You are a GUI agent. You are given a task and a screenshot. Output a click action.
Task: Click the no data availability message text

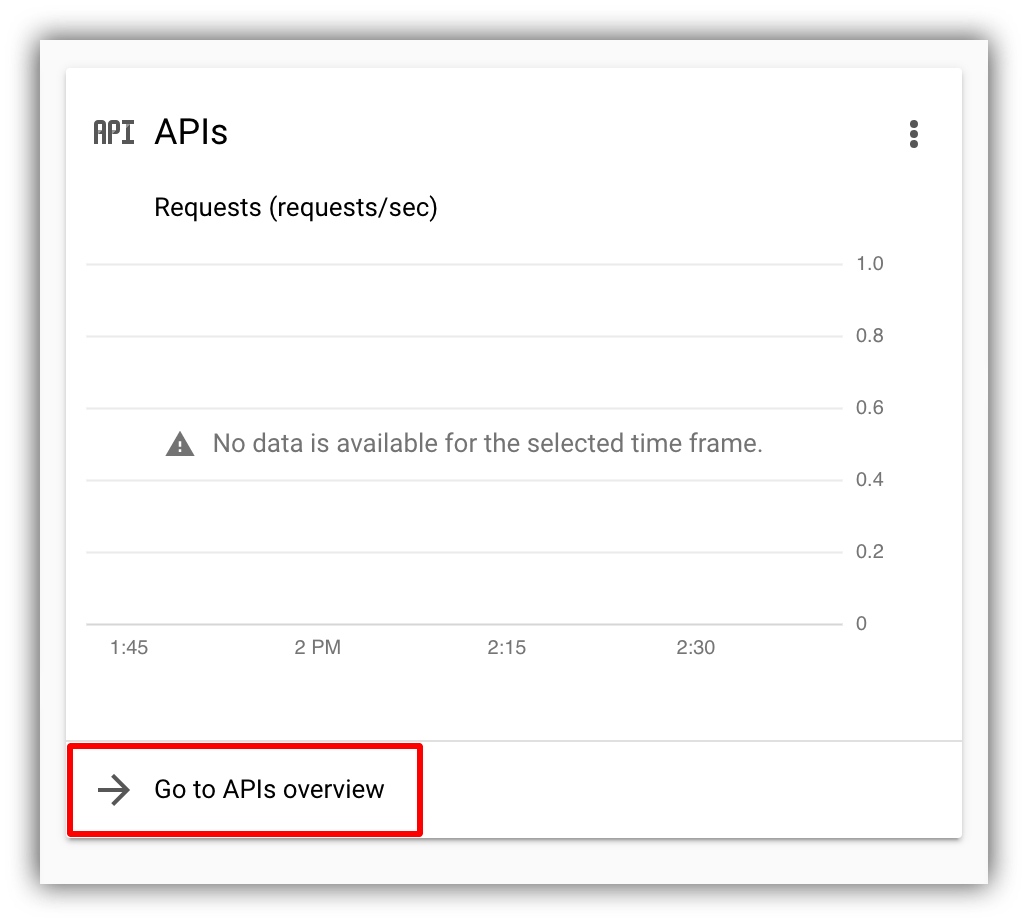coord(486,443)
